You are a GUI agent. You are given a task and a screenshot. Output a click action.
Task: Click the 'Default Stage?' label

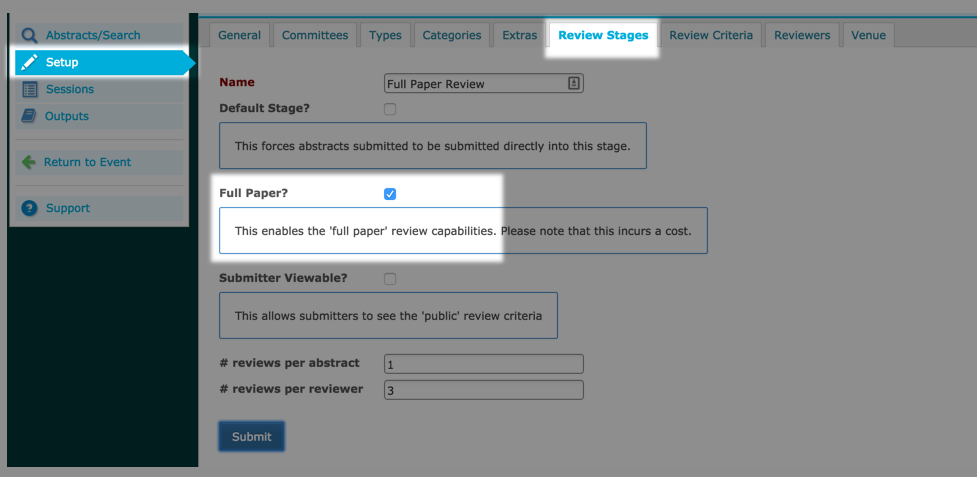264,108
